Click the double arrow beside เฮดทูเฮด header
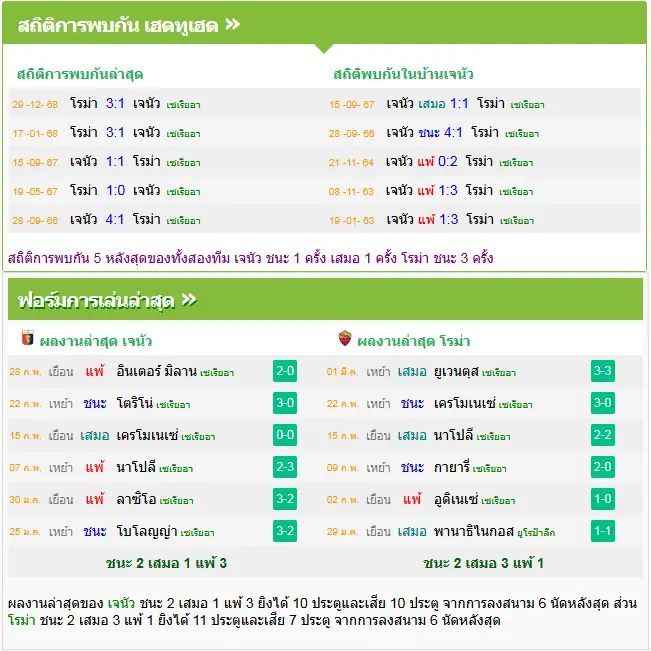The image size is (651, 651). pos(232,24)
